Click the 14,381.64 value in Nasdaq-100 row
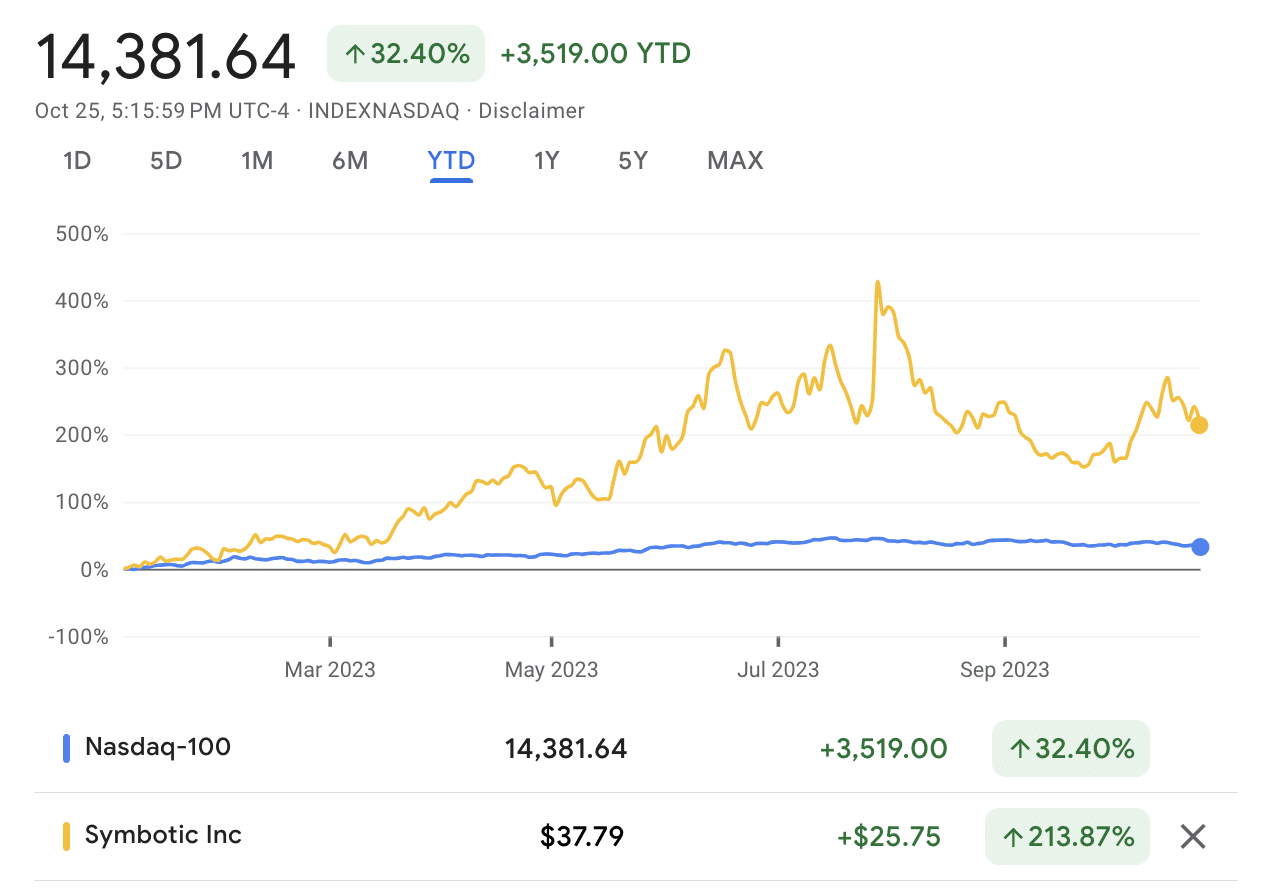Image resolution: width=1262 pixels, height=890 pixels. point(566,749)
